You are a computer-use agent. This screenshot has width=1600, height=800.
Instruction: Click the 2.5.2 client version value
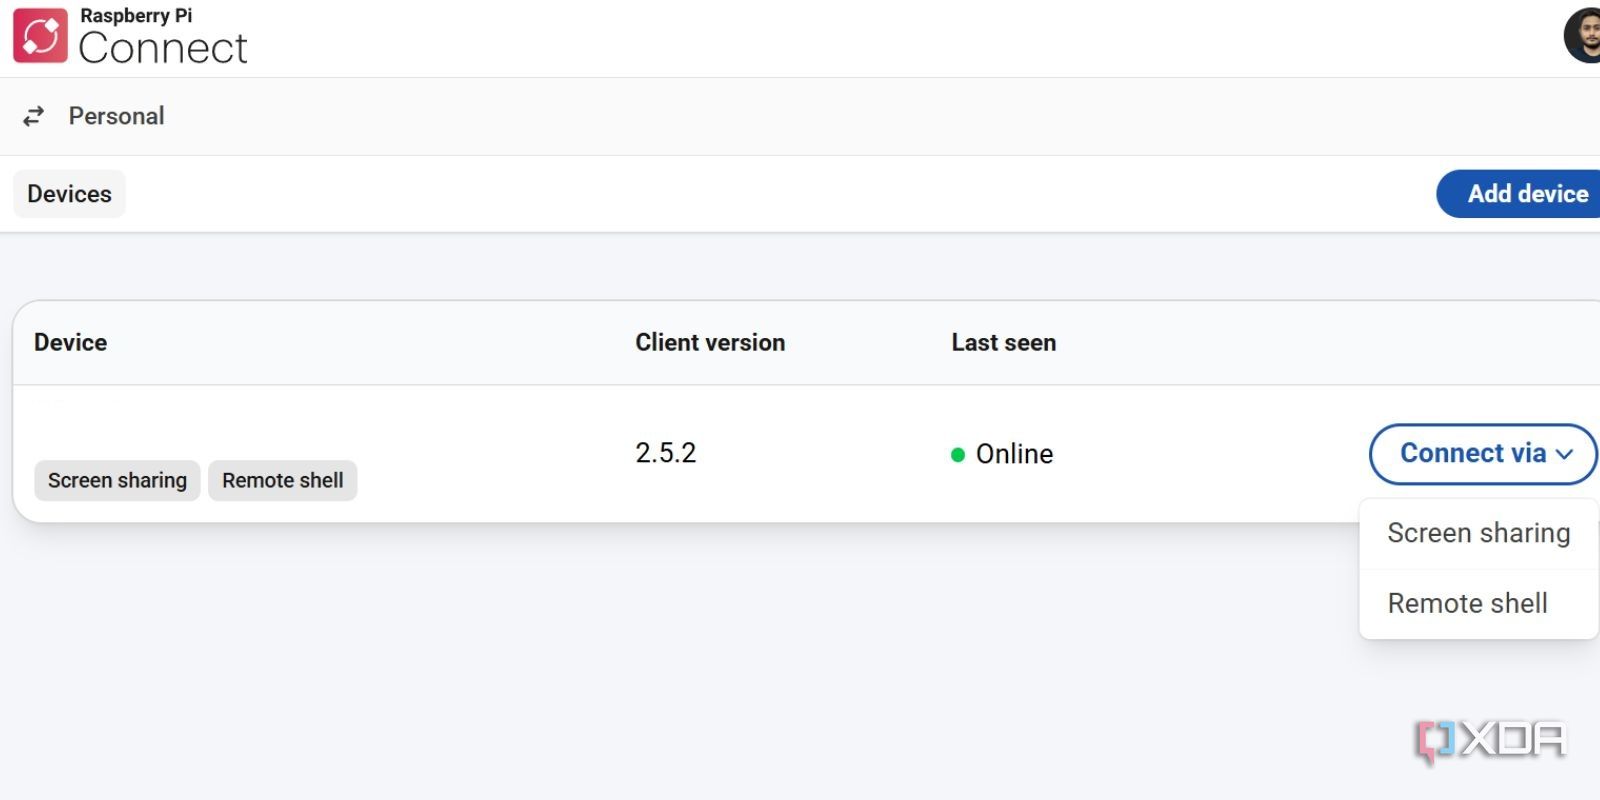tap(666, 453)
